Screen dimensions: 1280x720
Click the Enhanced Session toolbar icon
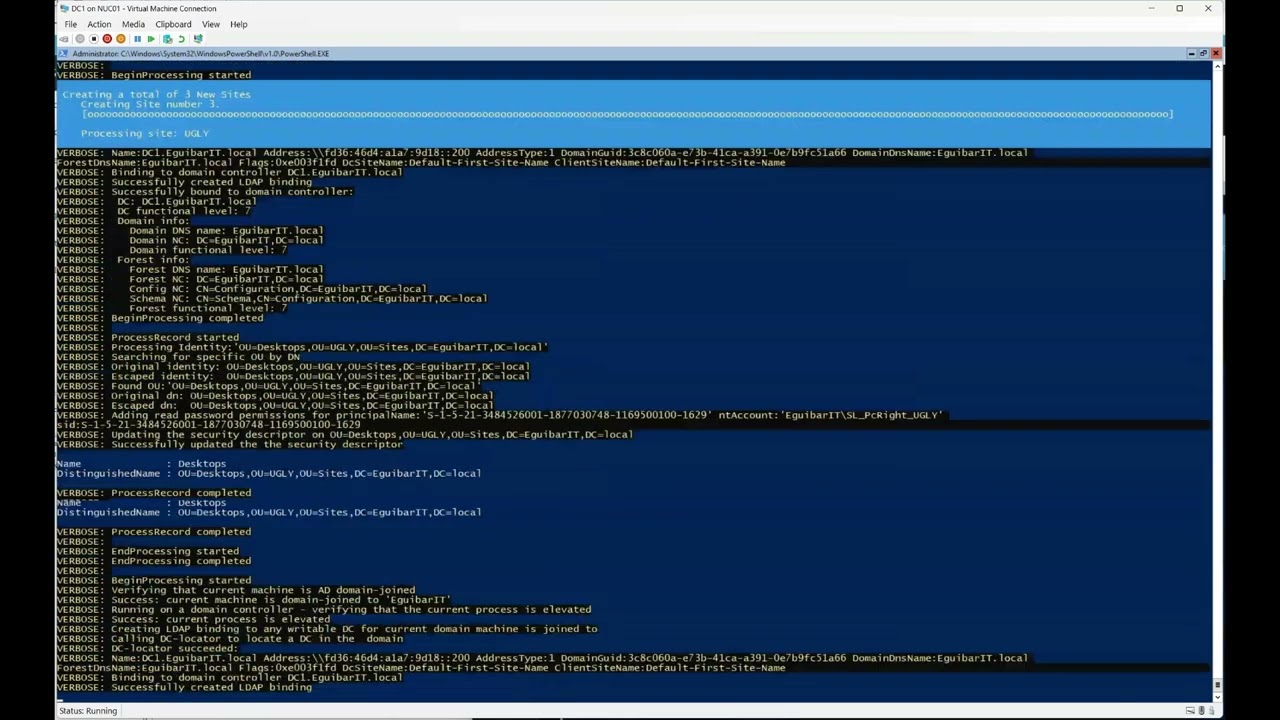(198, 39)
